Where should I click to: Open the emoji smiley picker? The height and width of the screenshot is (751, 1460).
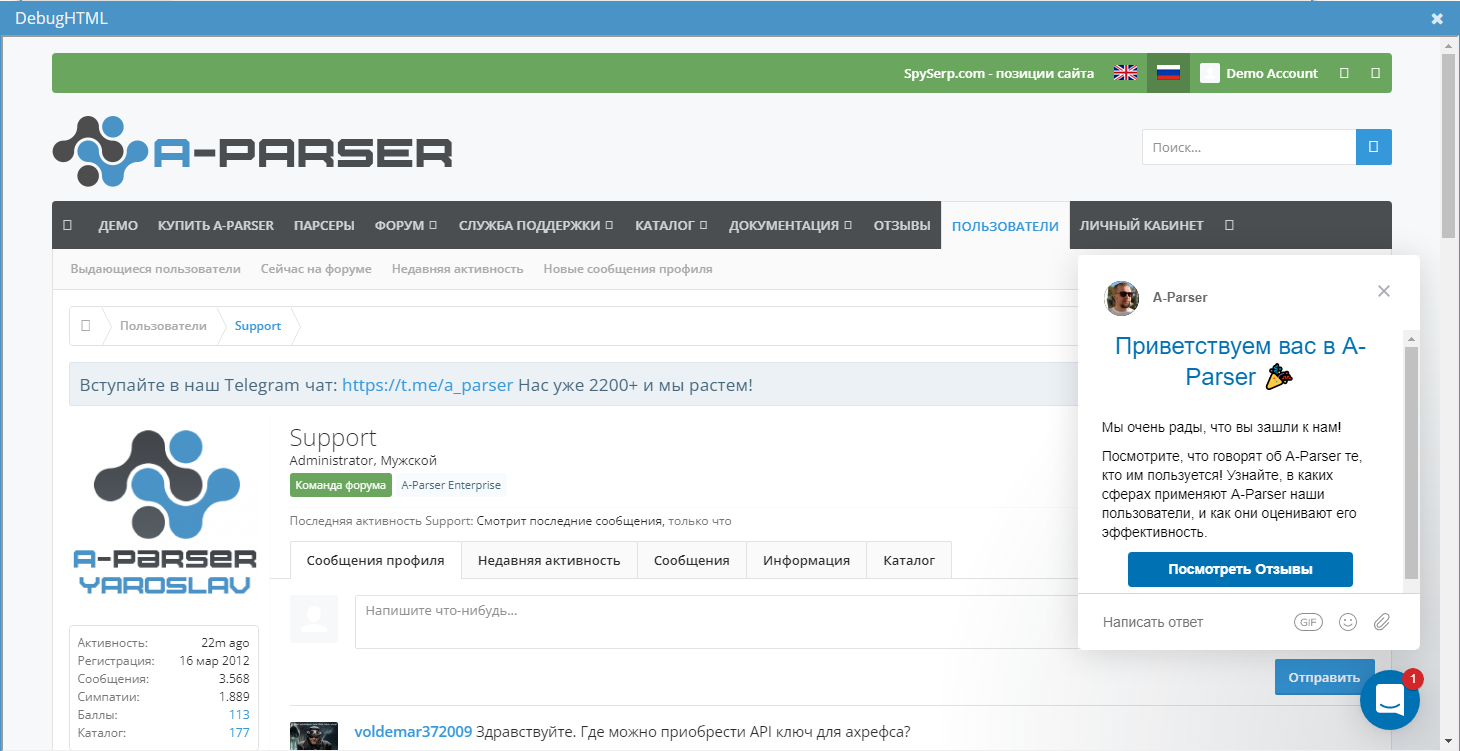click(1347, 622)
